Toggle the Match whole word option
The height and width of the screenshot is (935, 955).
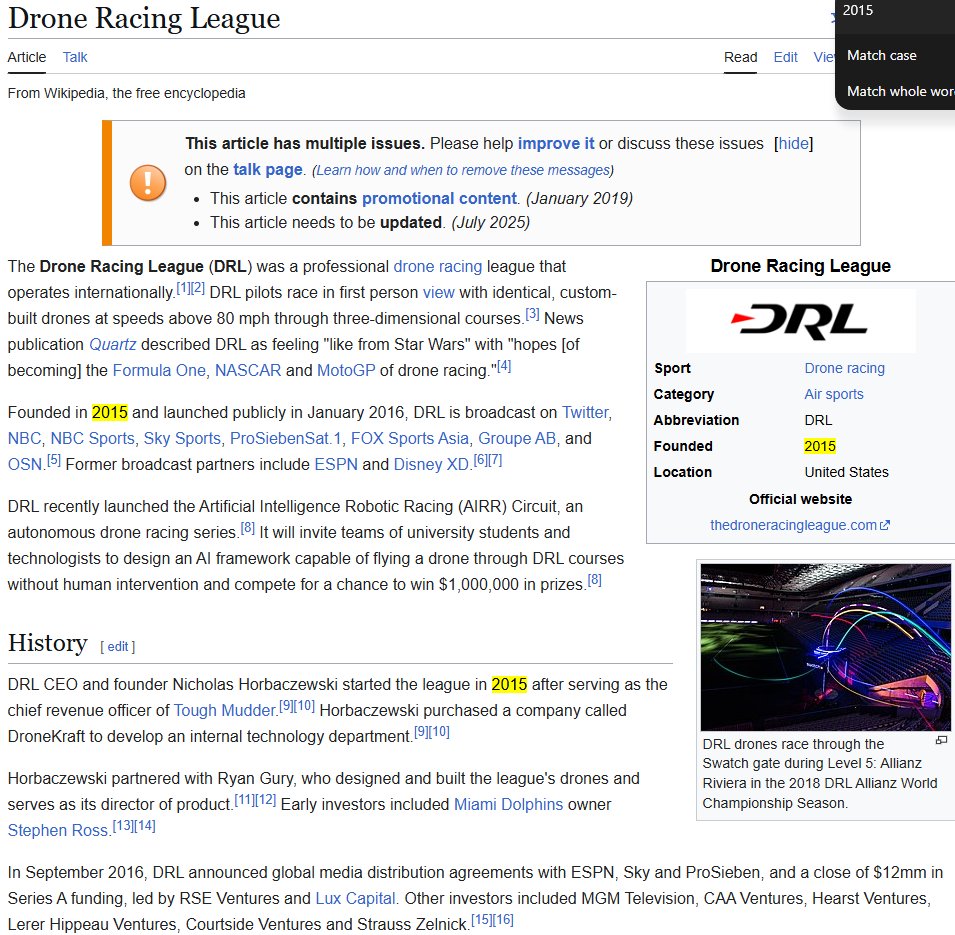901,91
